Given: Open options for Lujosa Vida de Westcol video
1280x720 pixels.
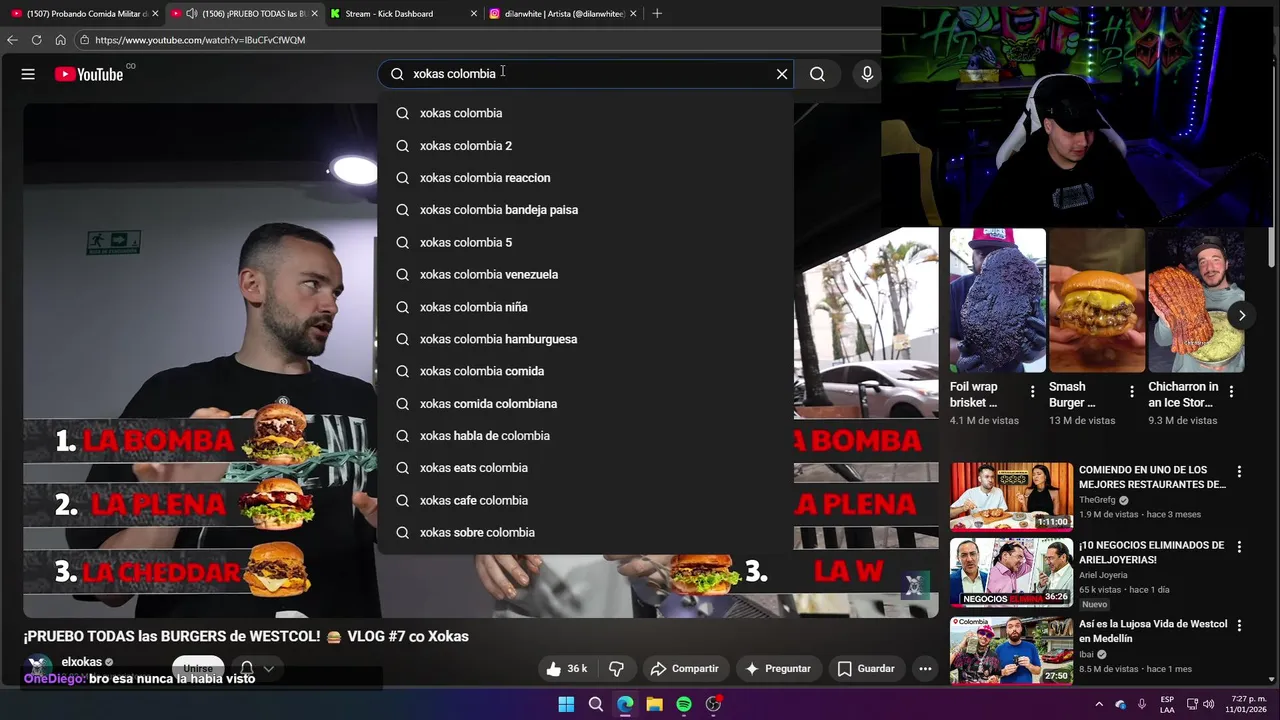Looking at the screenshot, I should (1239, 625).
